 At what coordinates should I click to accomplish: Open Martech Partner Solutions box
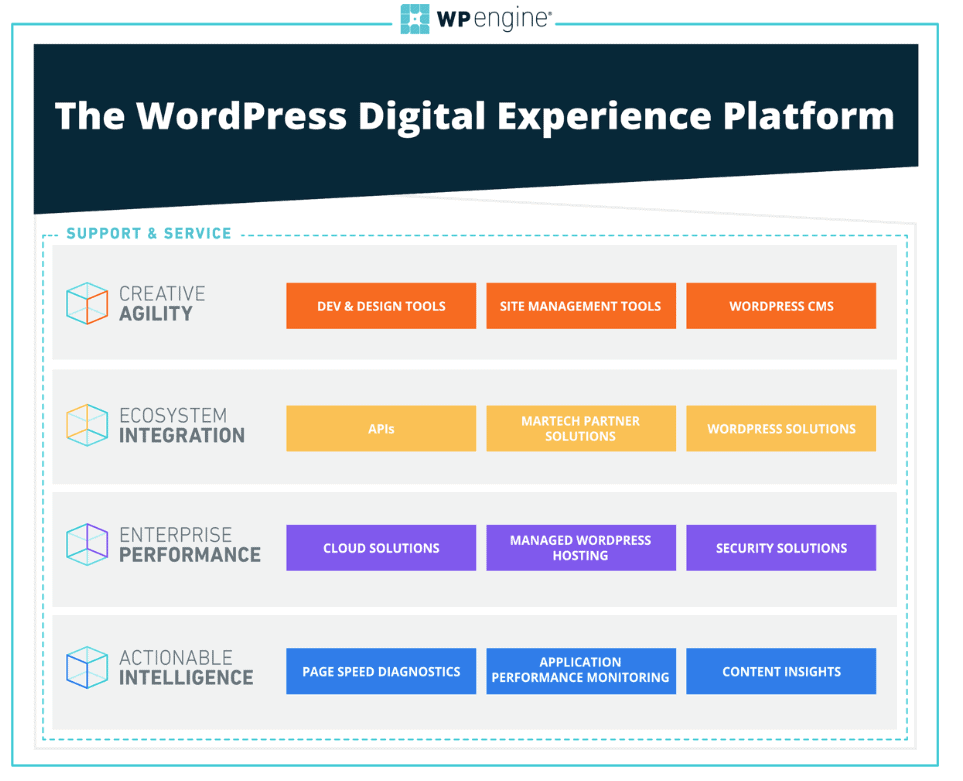[x=581, y=429]
